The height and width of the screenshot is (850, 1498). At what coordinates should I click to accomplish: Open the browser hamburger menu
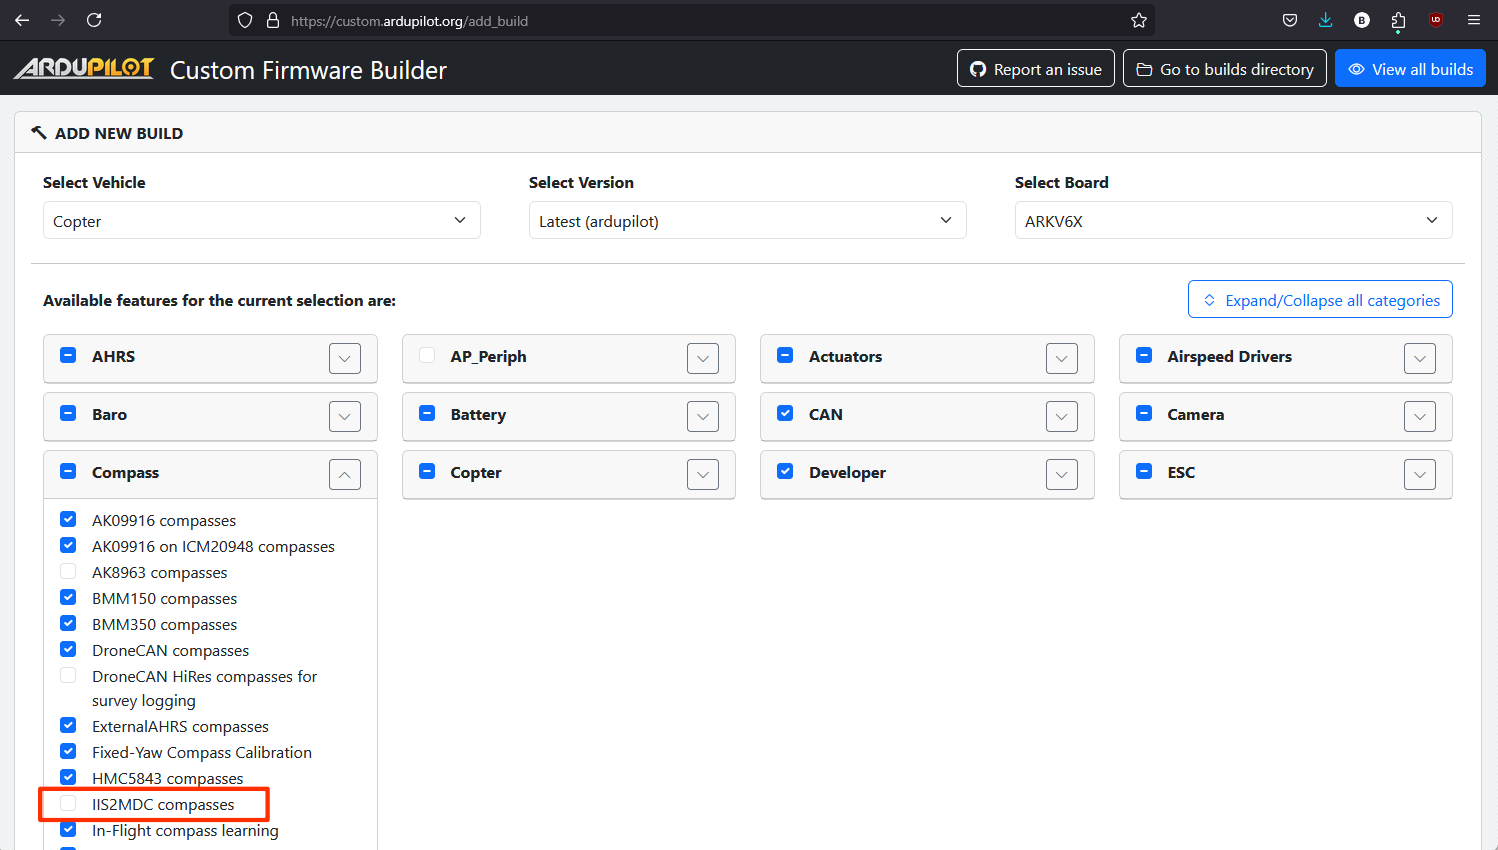(1474, 20)
